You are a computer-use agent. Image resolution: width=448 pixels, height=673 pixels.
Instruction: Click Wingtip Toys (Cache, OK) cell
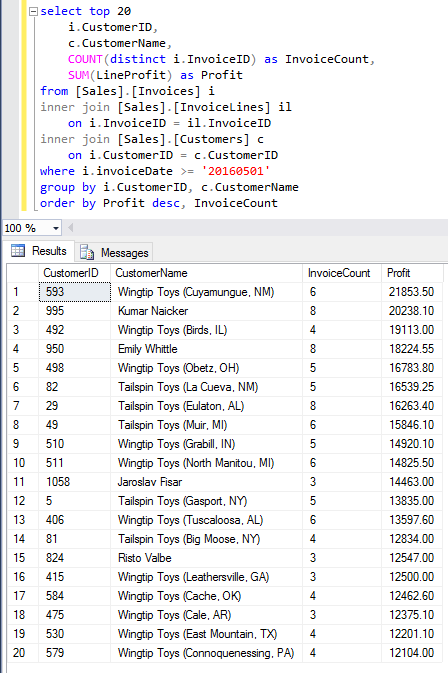pyautogui.click(x=207, y=596)
